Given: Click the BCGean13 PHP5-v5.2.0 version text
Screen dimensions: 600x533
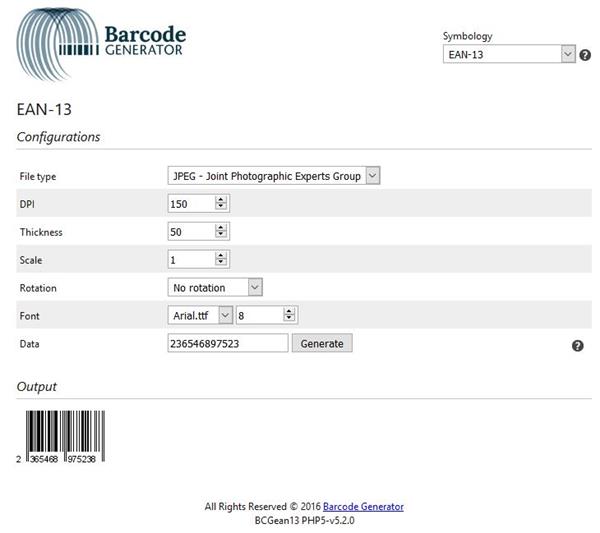Looking at the screenshot, I should pos(305,520).
